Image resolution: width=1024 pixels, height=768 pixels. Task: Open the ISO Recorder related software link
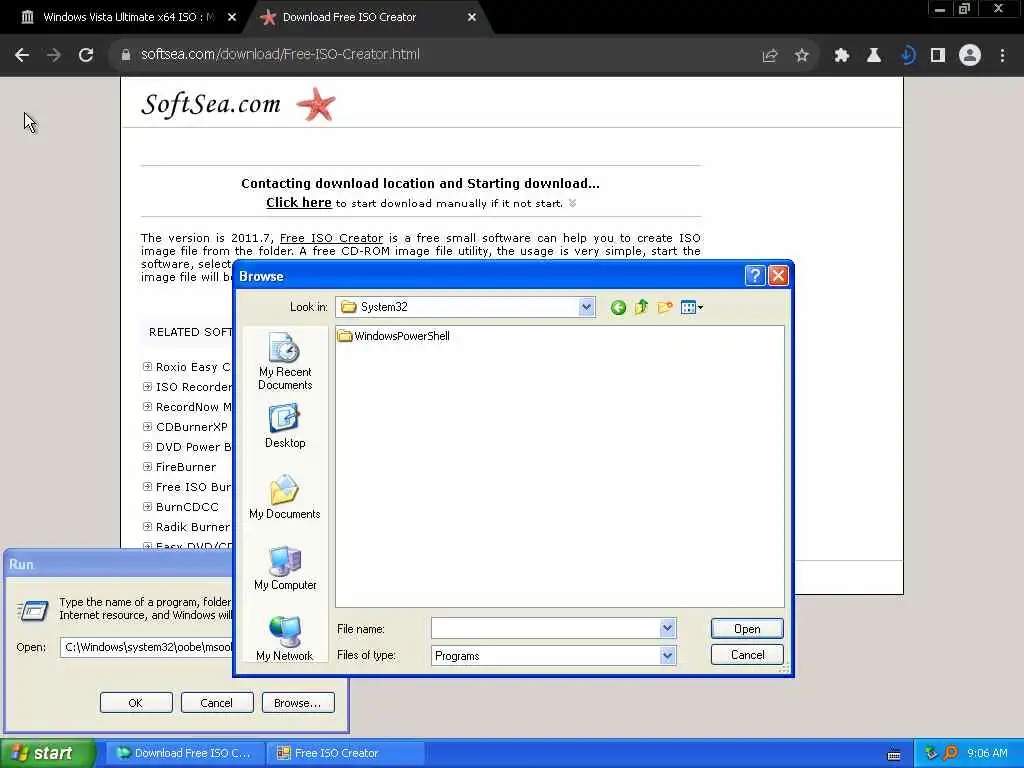click(x=193, y=387)
